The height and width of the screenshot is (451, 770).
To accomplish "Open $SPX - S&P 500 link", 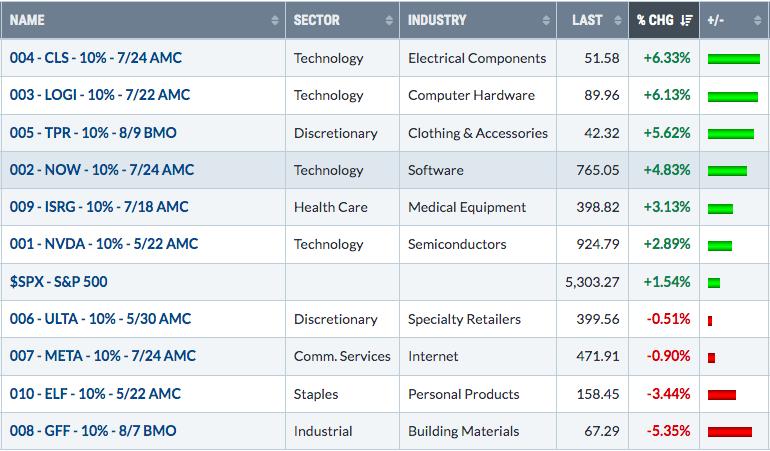I will pos(58,282).
